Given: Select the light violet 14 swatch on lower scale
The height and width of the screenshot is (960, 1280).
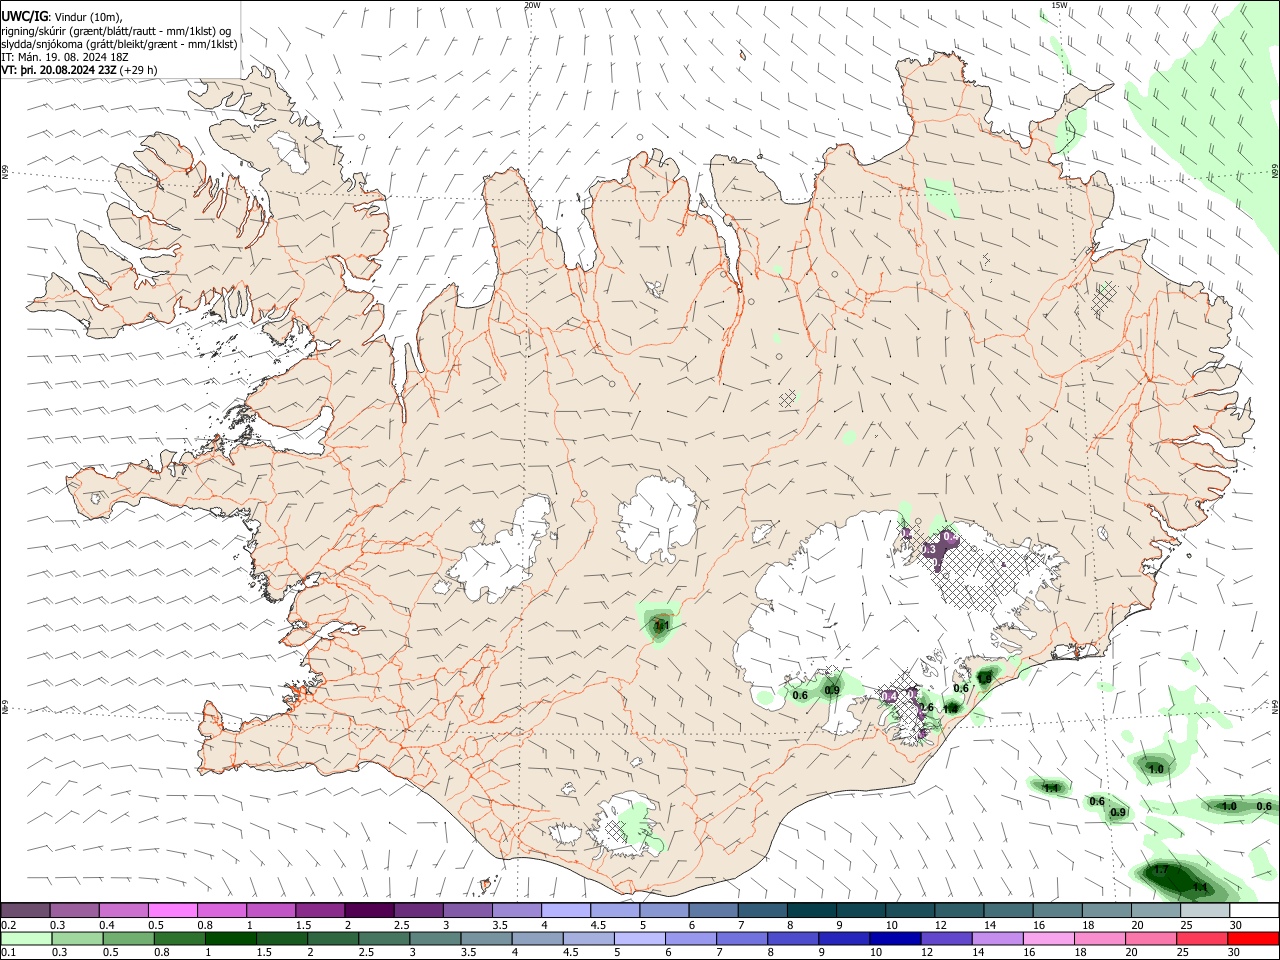Looking at the screenshot, I should (x=997, y=938).
